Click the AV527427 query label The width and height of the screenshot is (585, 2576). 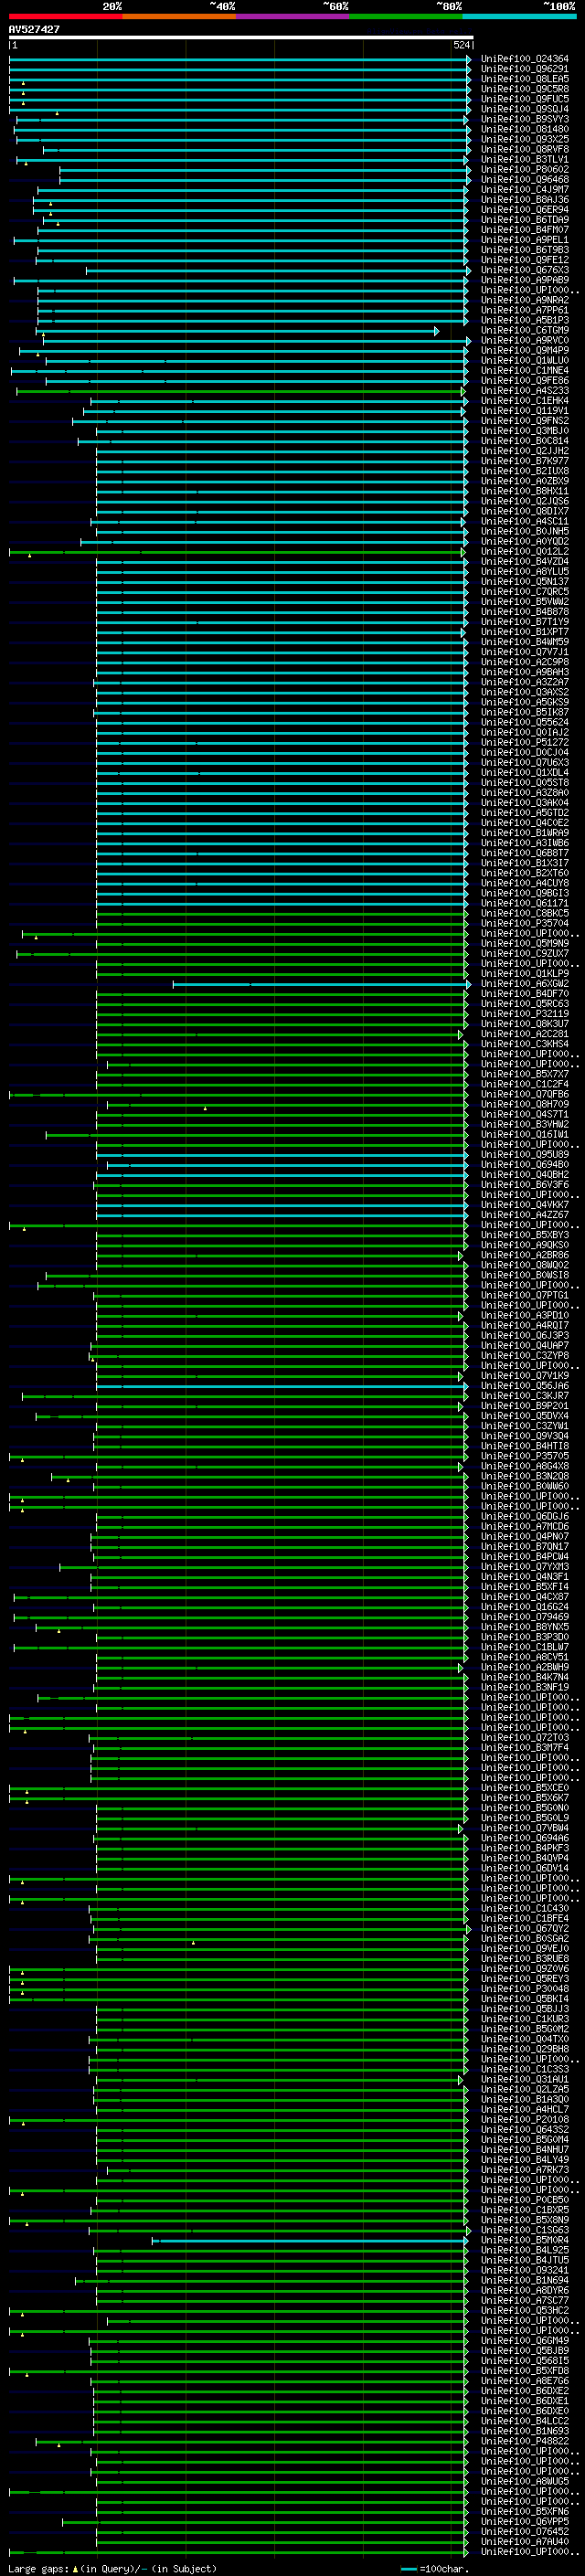[x=34, y=30]
